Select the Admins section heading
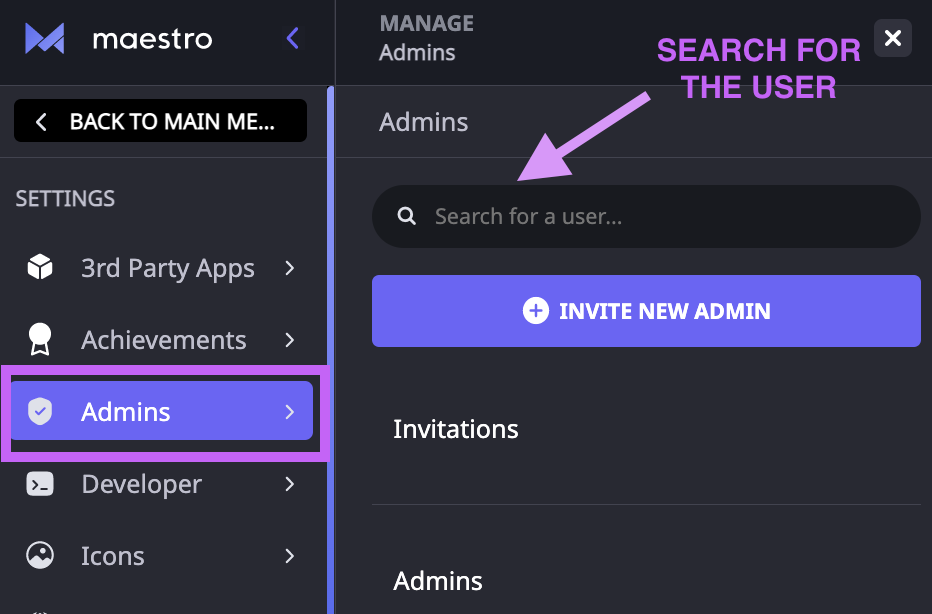 437,580
